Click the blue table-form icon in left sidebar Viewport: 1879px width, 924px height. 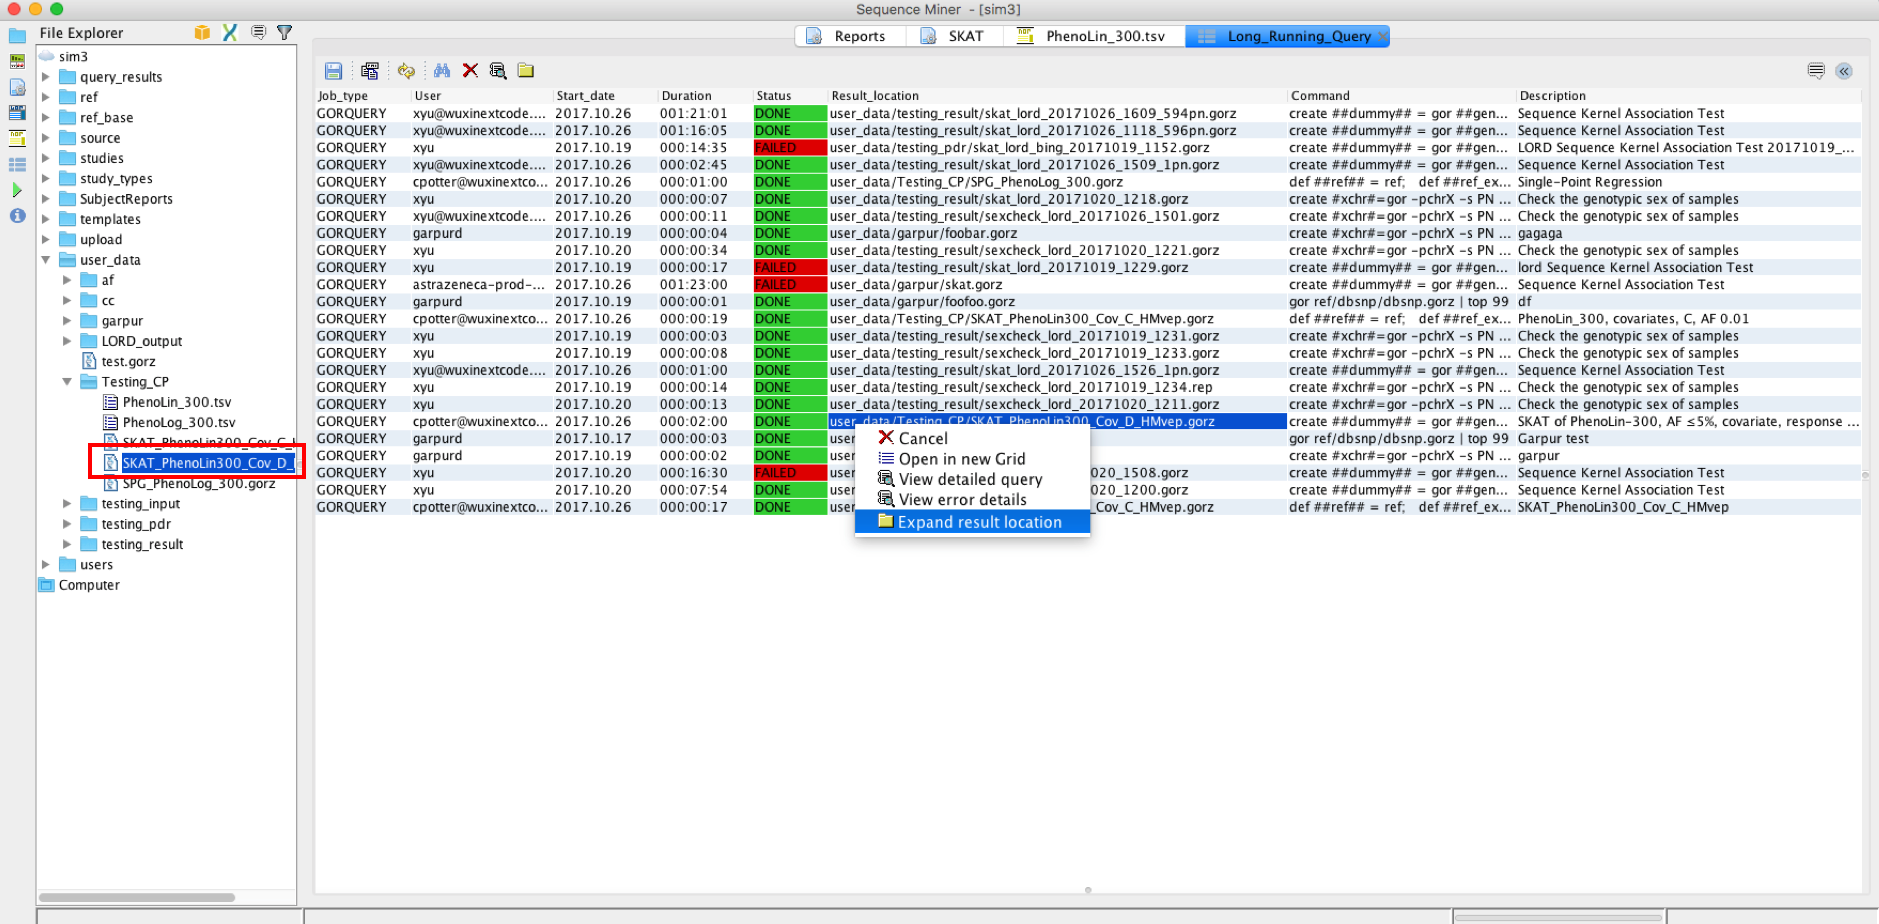[x=17, y=113]
